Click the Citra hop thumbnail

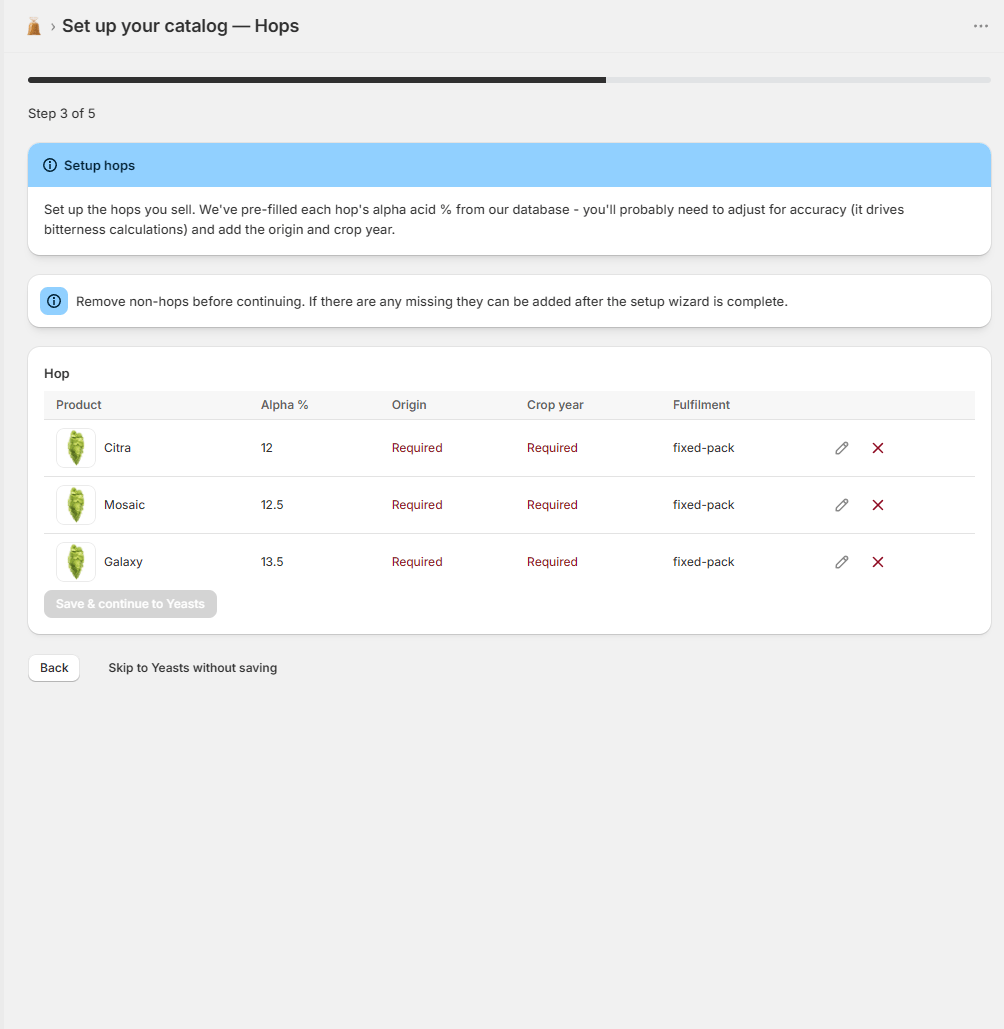click(x=76, y=448)
